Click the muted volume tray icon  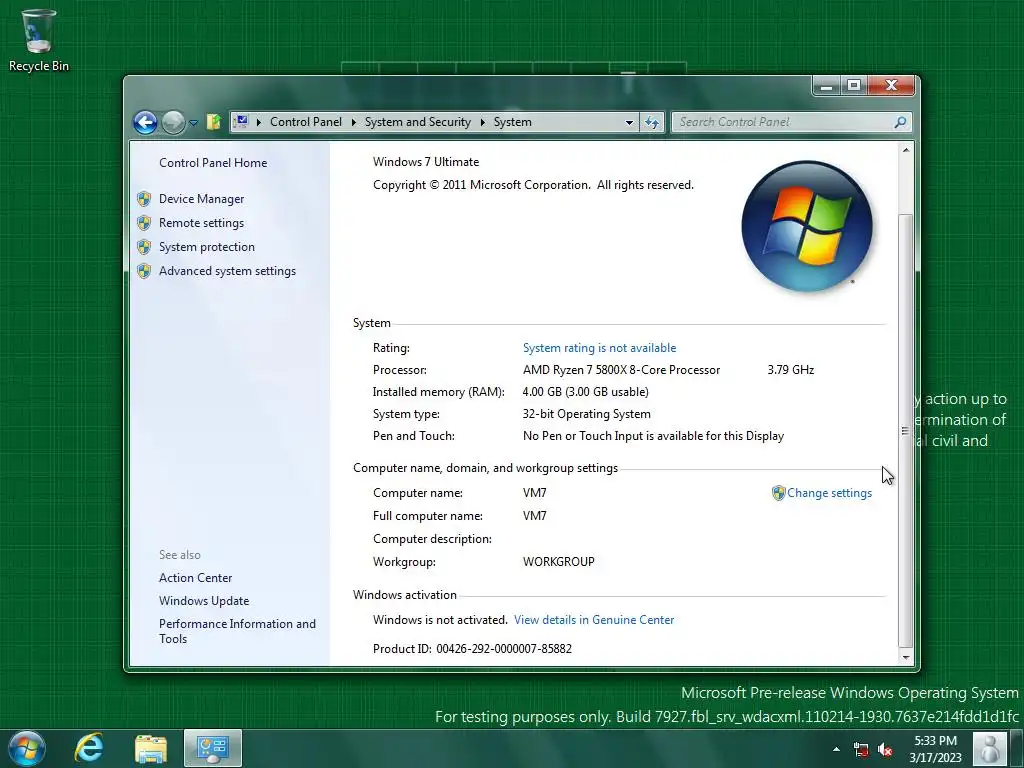886,749
